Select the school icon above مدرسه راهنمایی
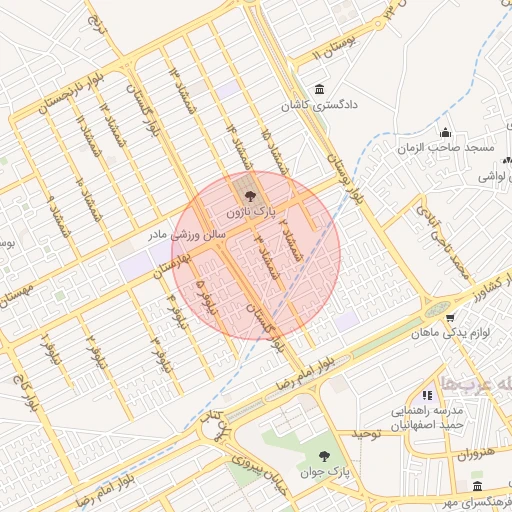This screenshot has width=512, height=512. coord(427,395)
